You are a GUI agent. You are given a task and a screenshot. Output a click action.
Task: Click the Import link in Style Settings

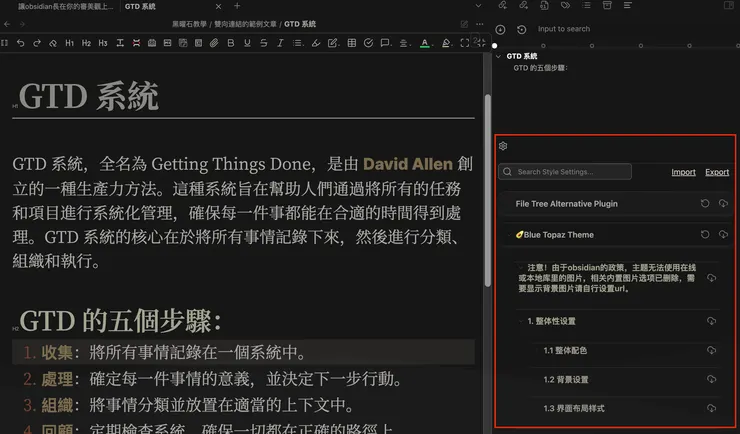click(683, 172)
